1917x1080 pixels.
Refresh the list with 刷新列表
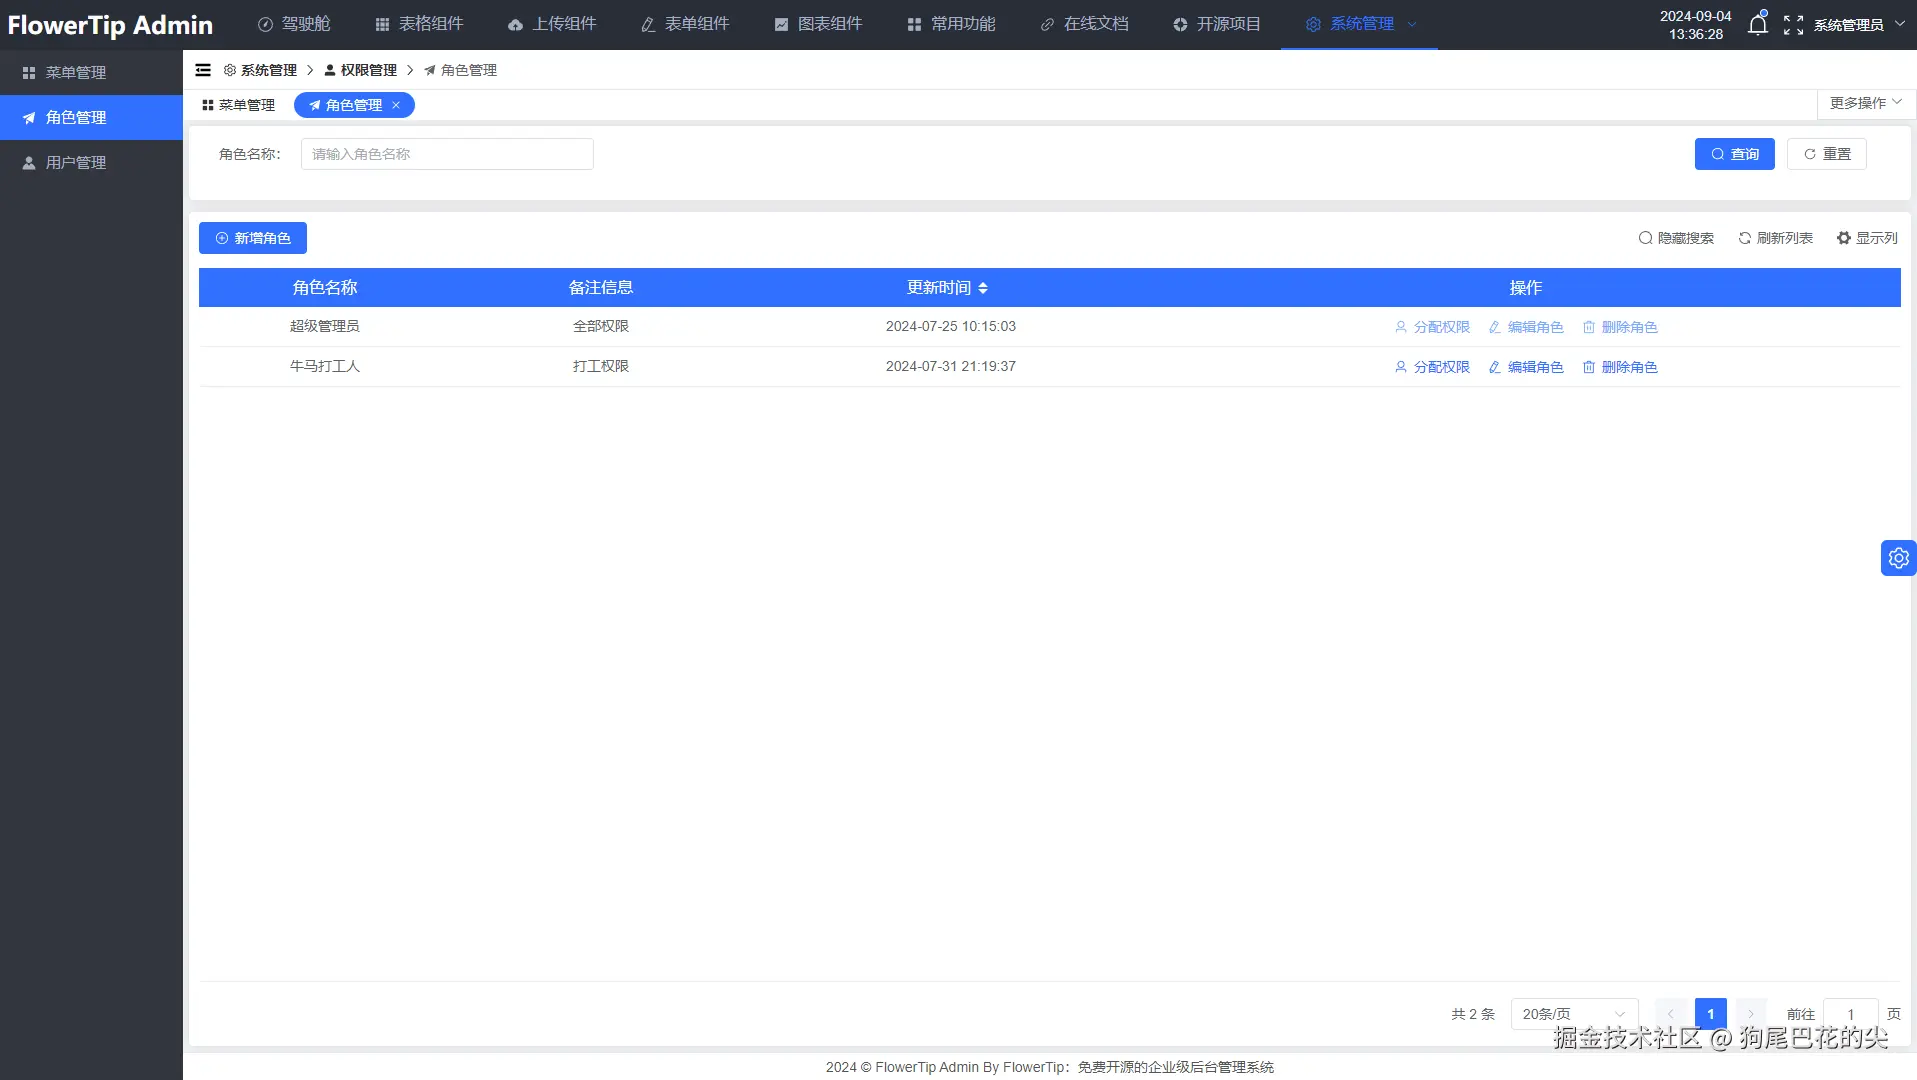[1775, 238]
